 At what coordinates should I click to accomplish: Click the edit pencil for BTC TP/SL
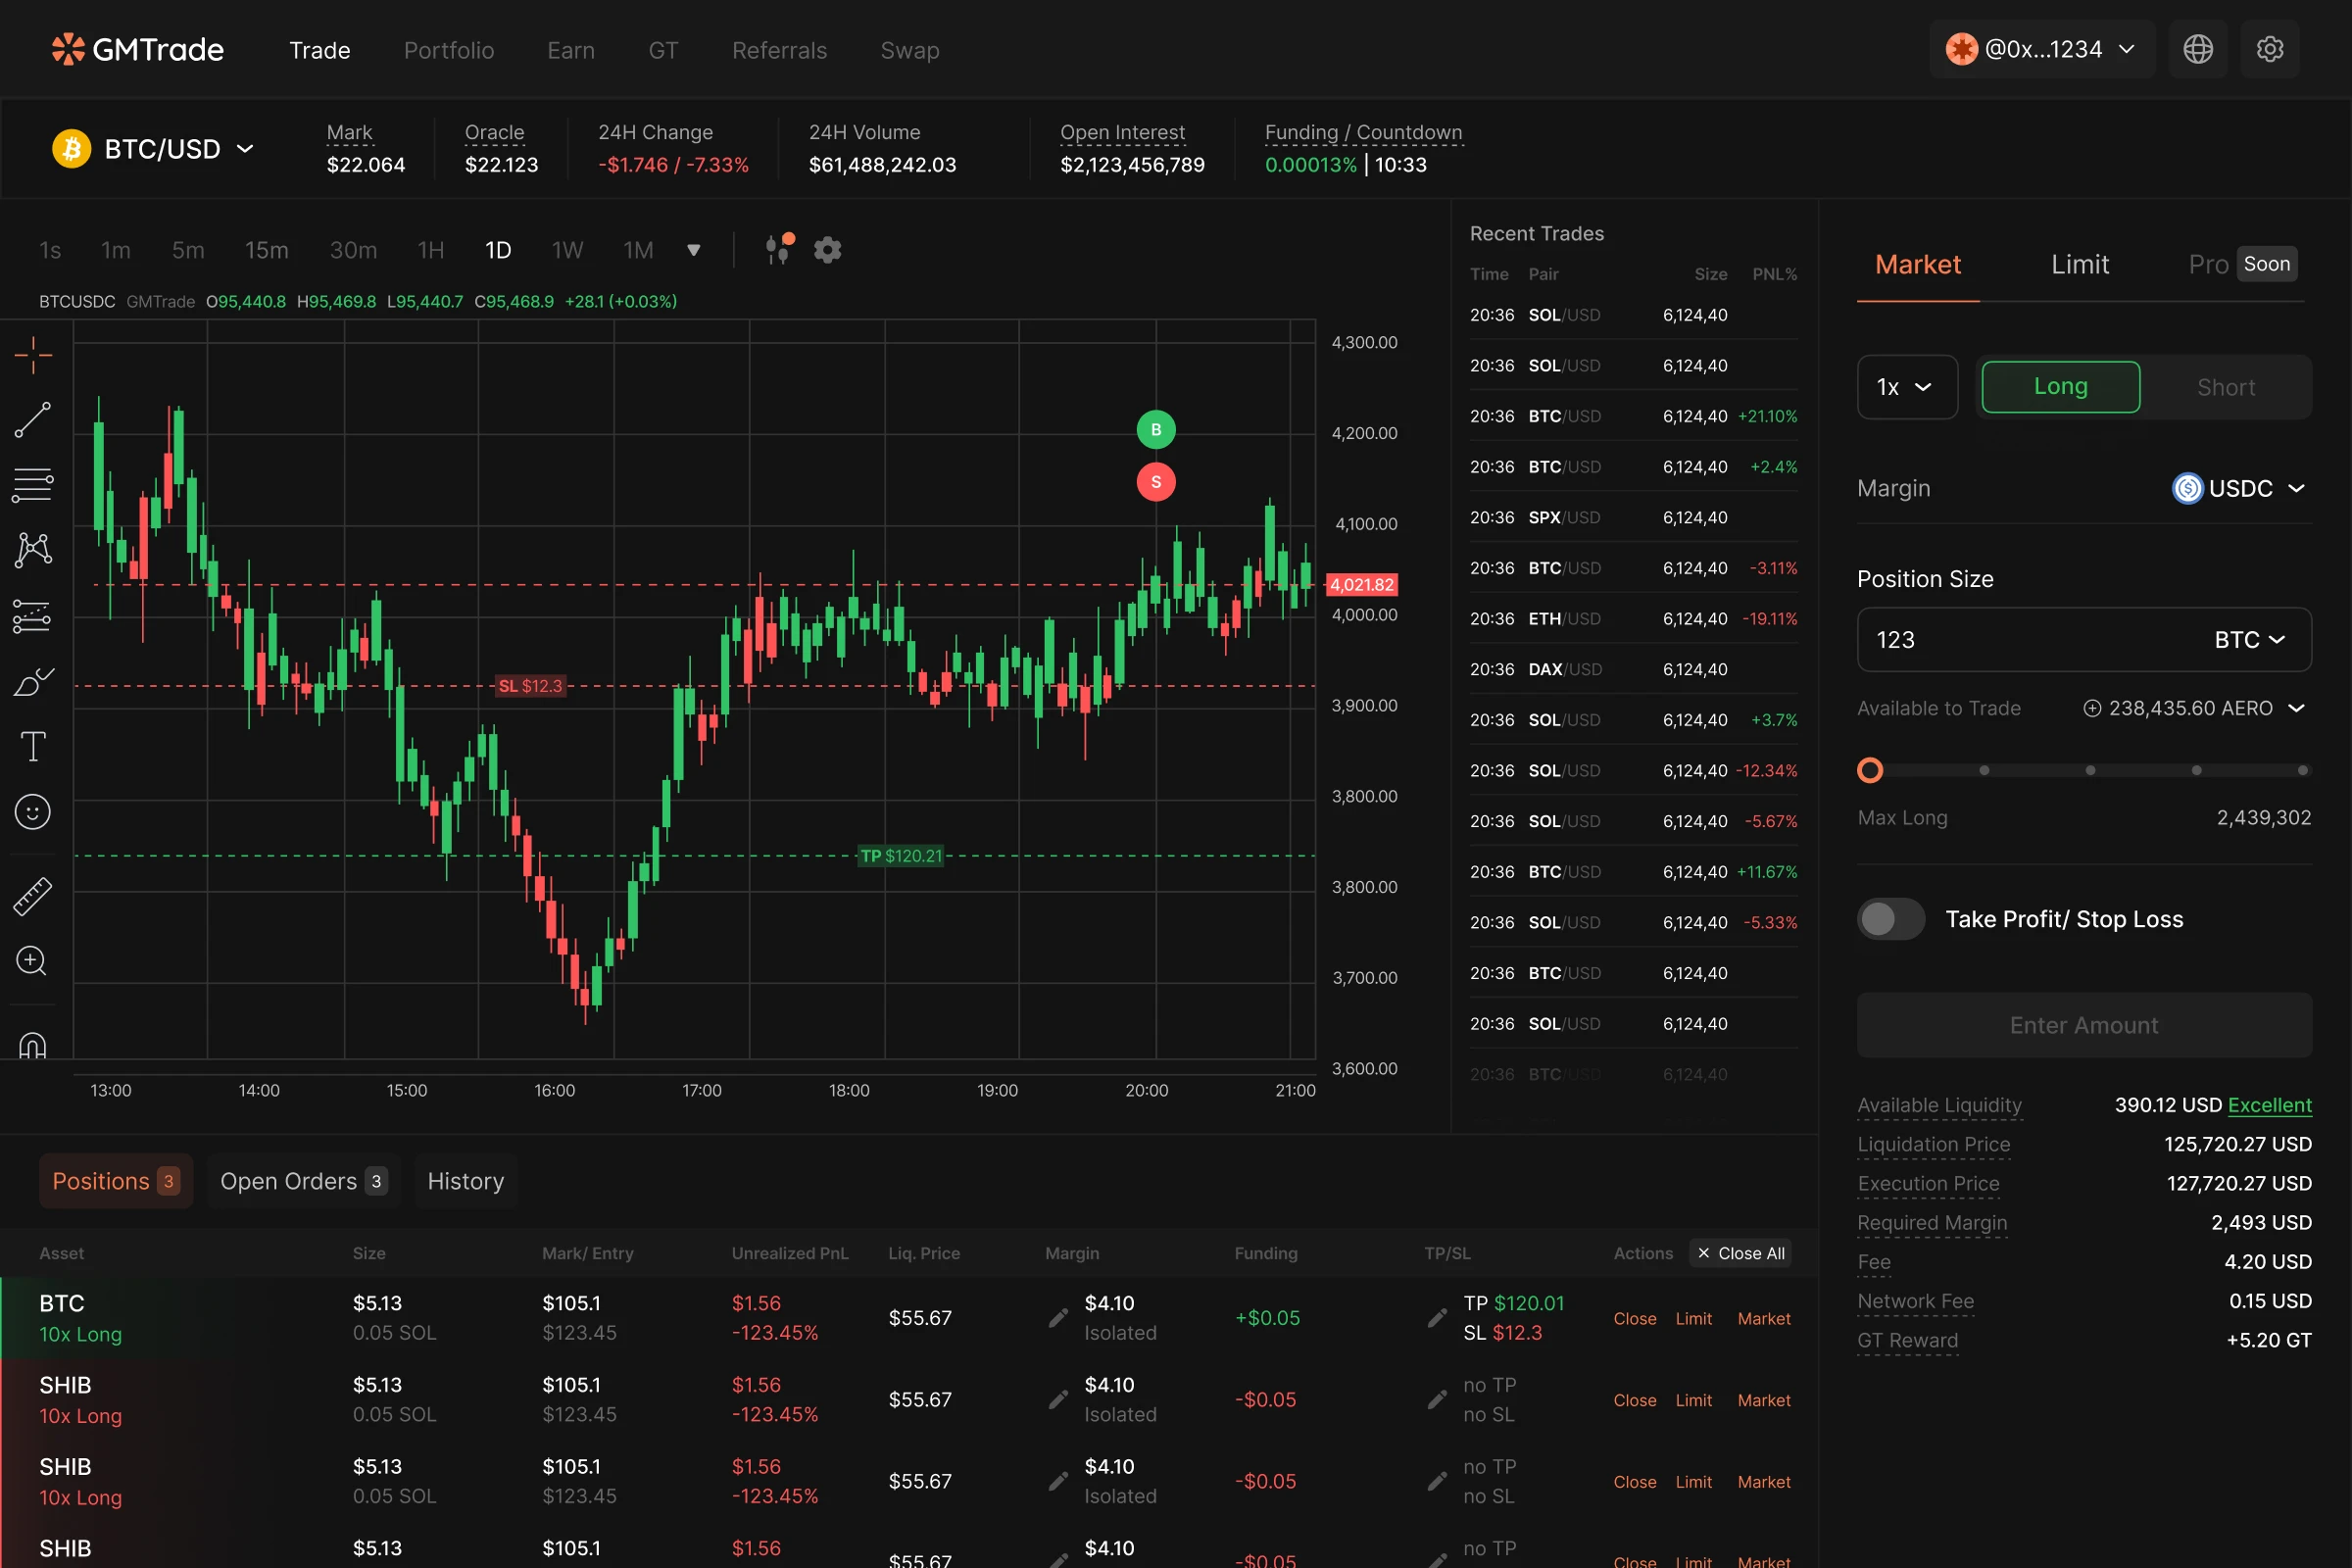point(1437,1318)
